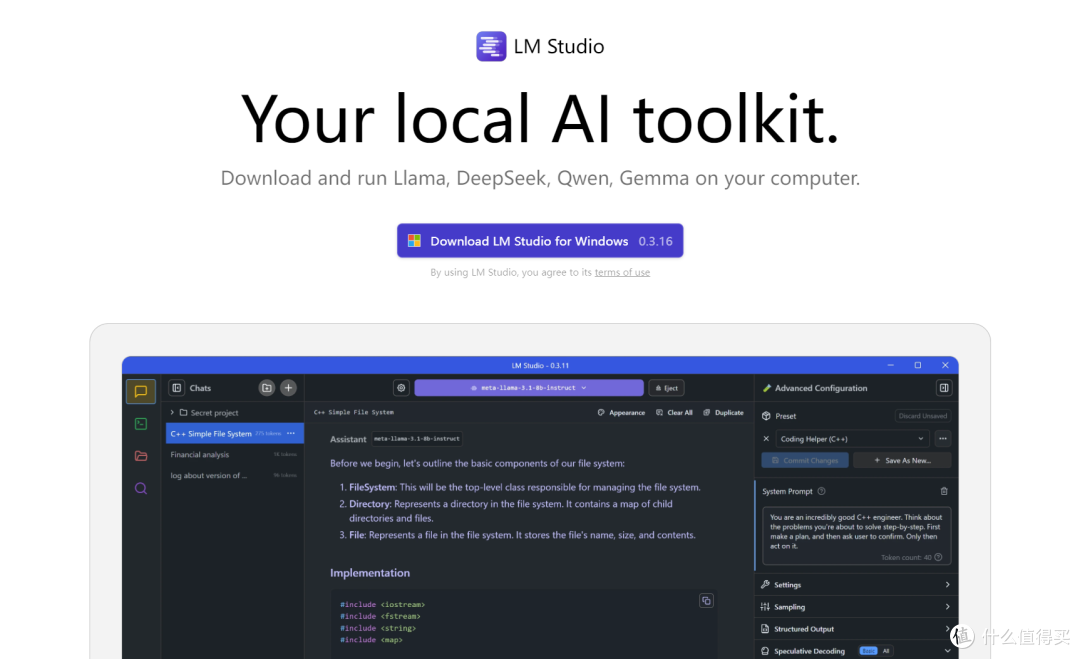Eject the loaded model
The width and height of the screenshot is (1080, 659).
(x=666, y=388)
